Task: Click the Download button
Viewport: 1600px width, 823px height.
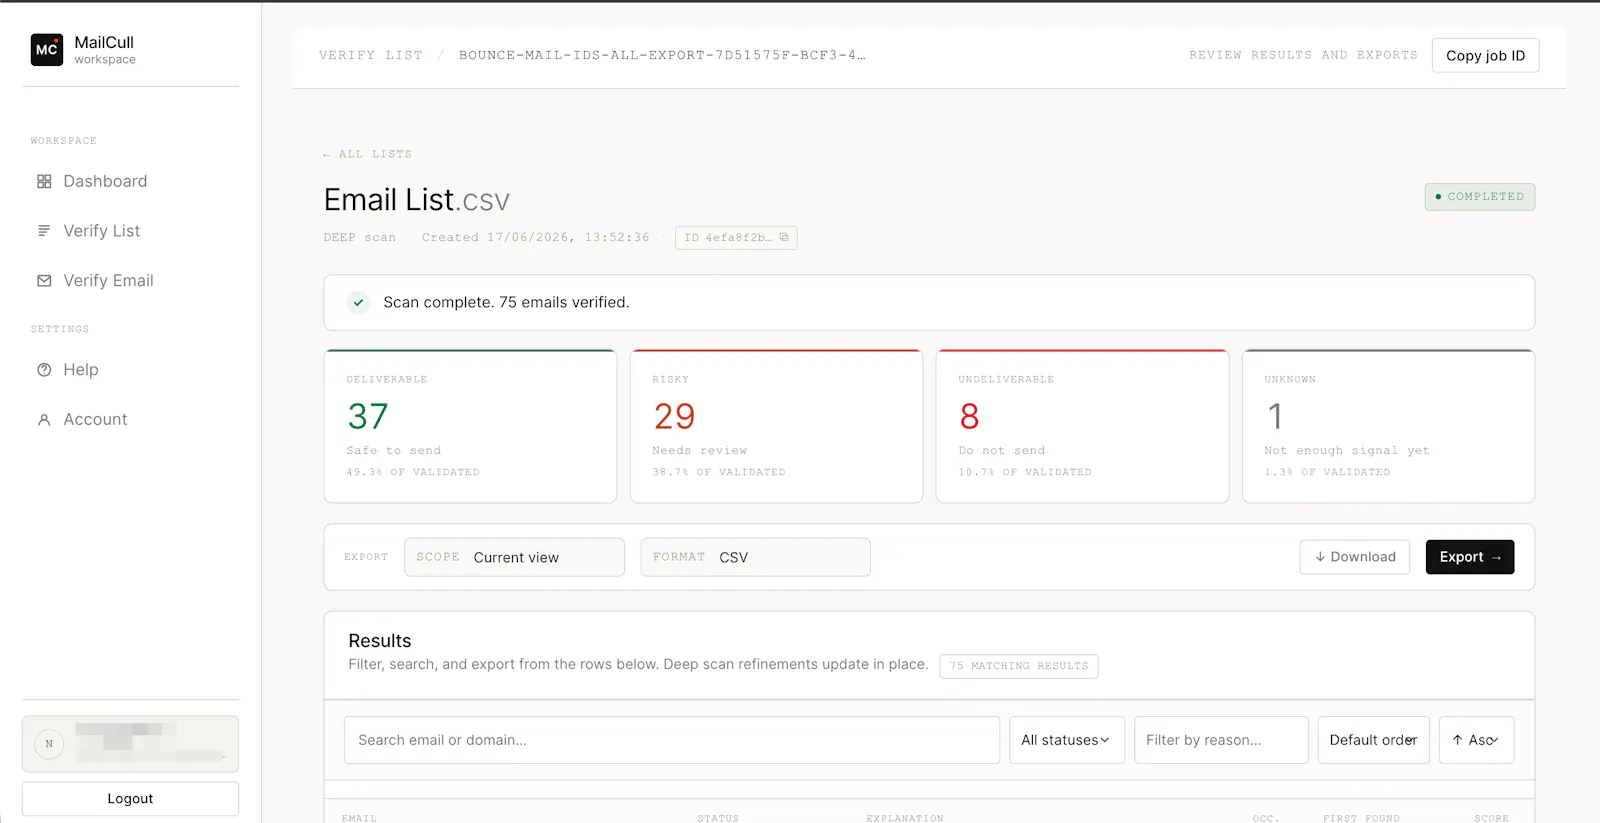Action: pos(1355,557)
